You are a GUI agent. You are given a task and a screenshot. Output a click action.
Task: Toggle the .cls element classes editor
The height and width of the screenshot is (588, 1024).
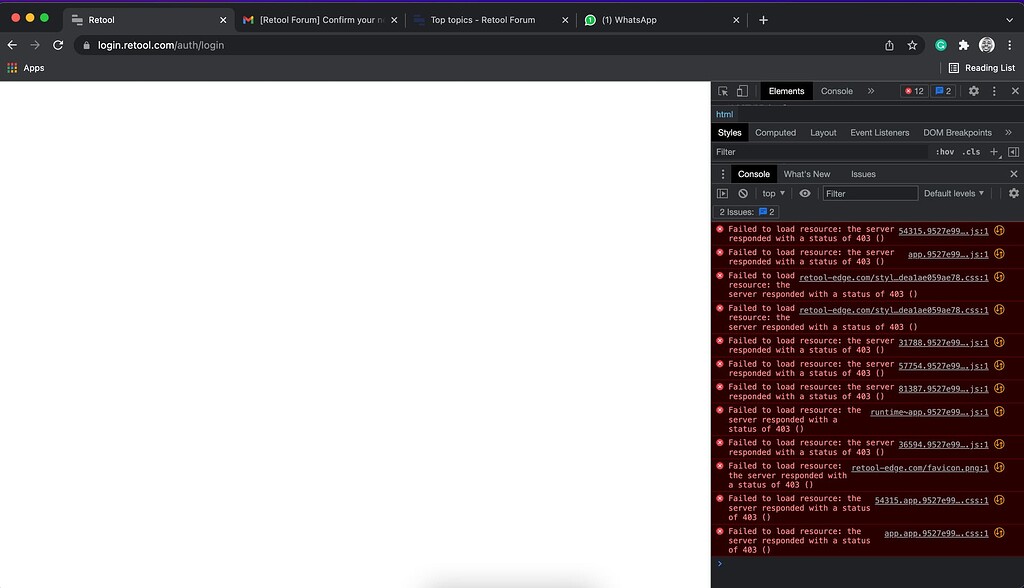(971, 152)
